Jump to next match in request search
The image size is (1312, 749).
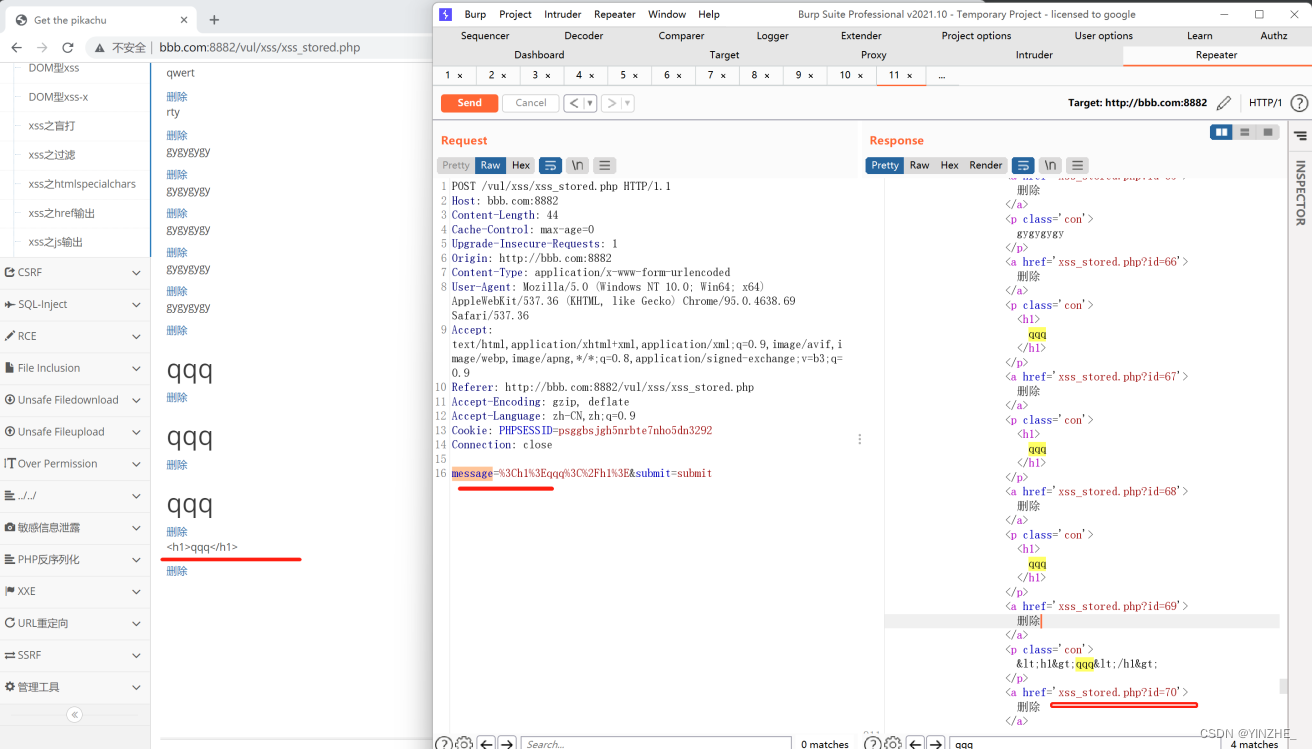point(507,743)
